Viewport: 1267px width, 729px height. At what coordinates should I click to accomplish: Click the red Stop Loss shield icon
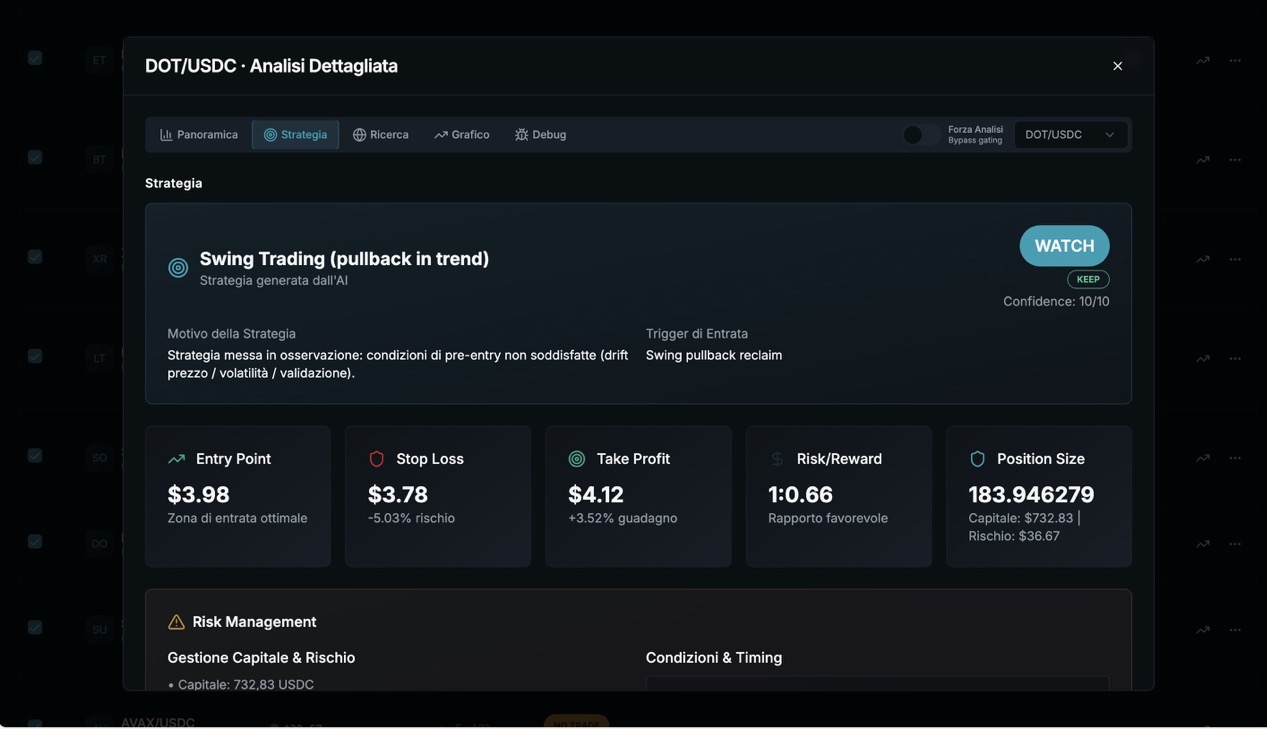377,459
